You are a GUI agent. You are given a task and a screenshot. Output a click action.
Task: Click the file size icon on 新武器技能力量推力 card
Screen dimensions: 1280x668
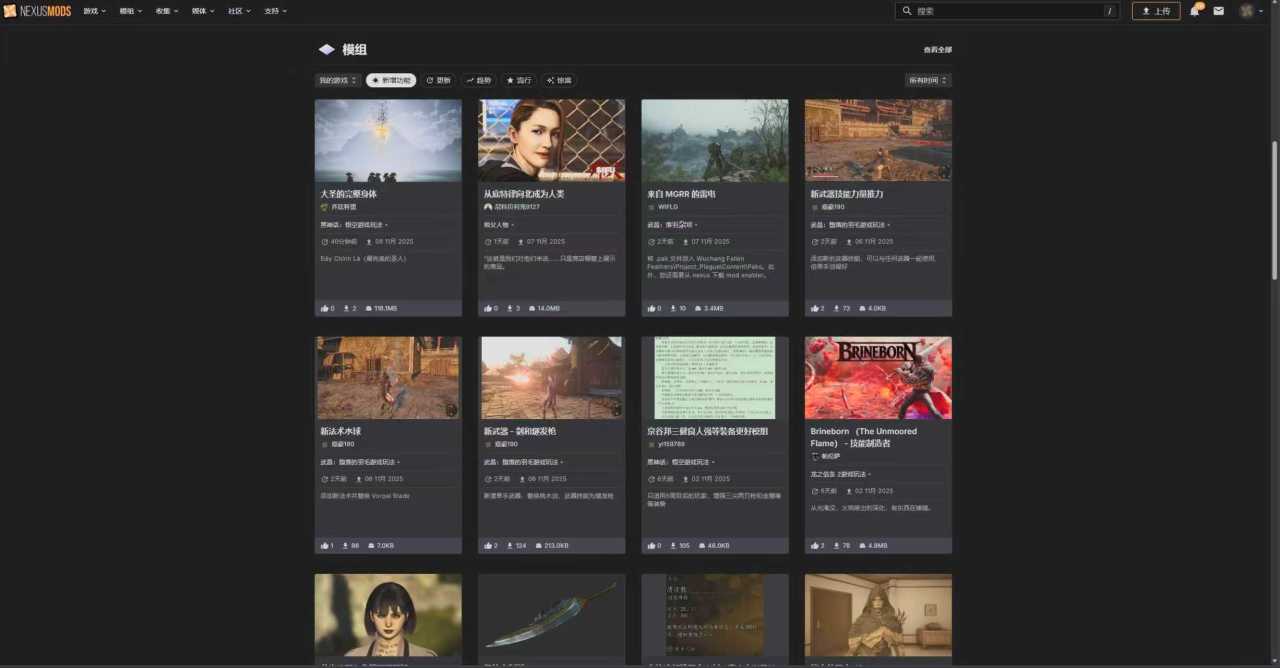861,308
